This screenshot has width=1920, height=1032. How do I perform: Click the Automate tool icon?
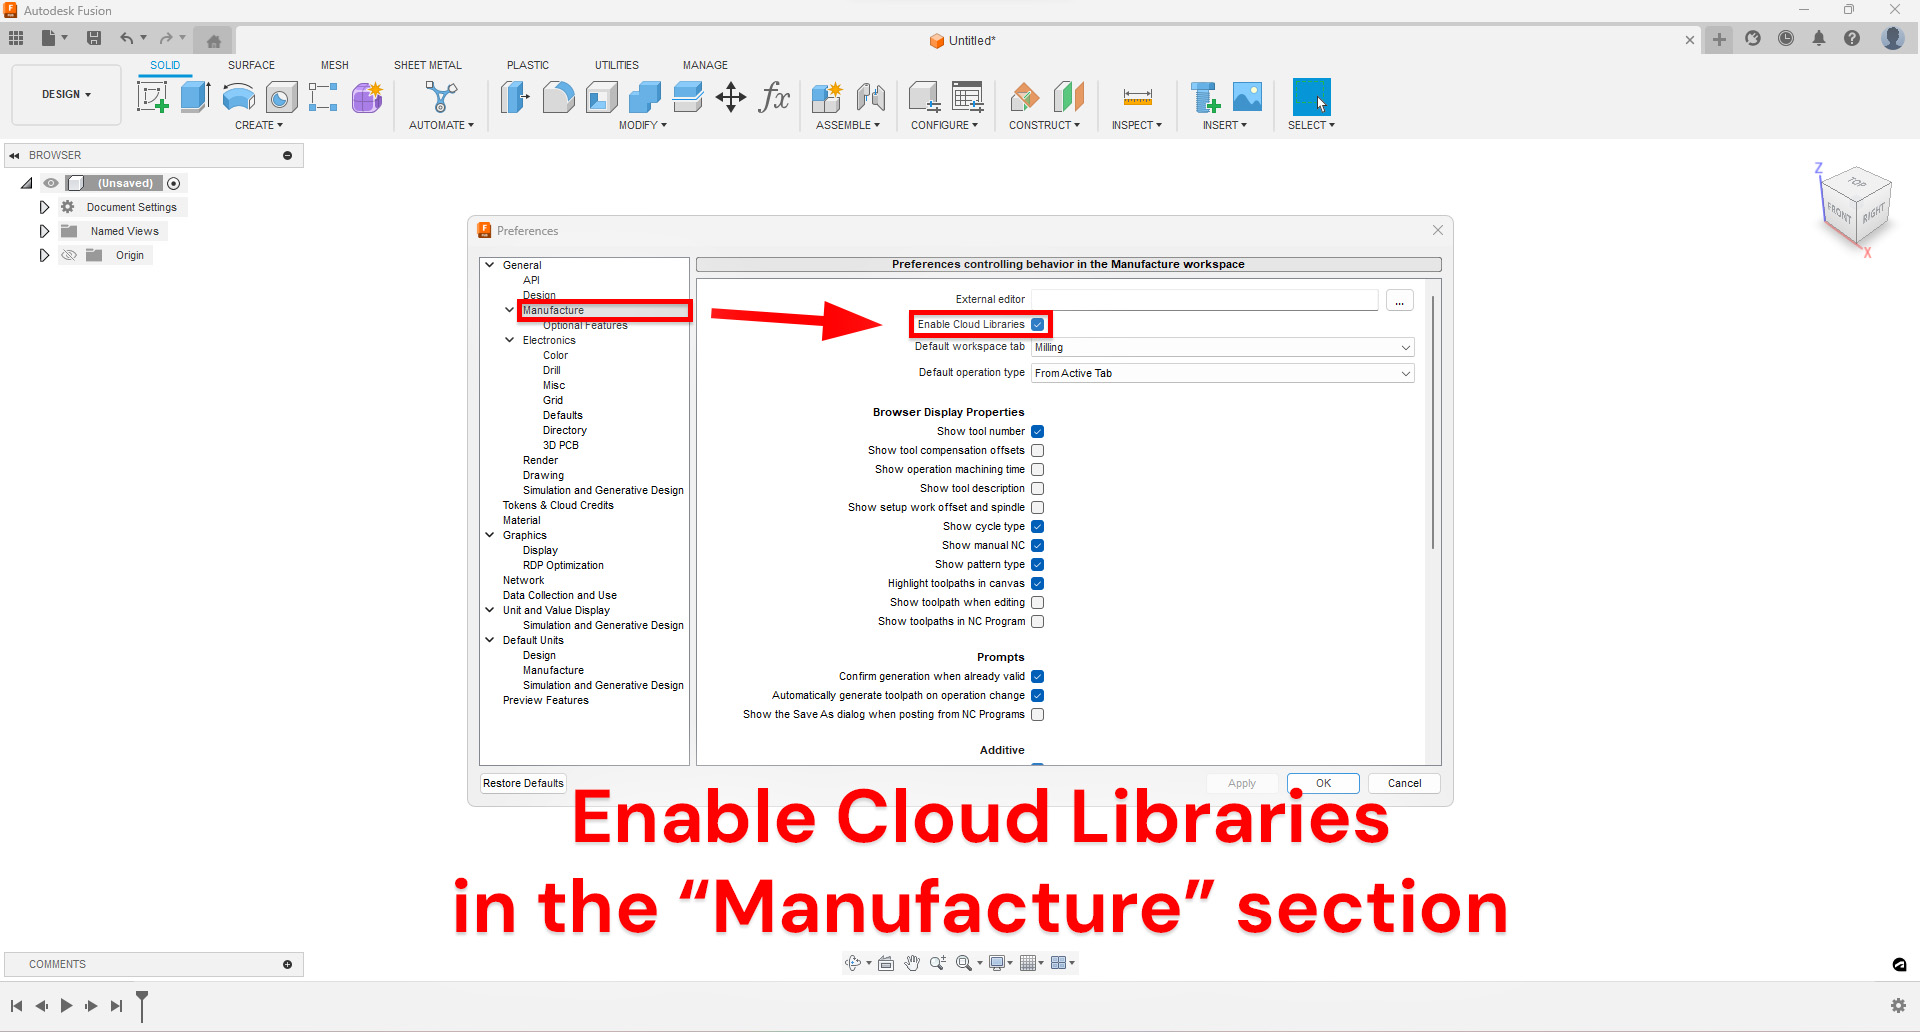point(441,97)
